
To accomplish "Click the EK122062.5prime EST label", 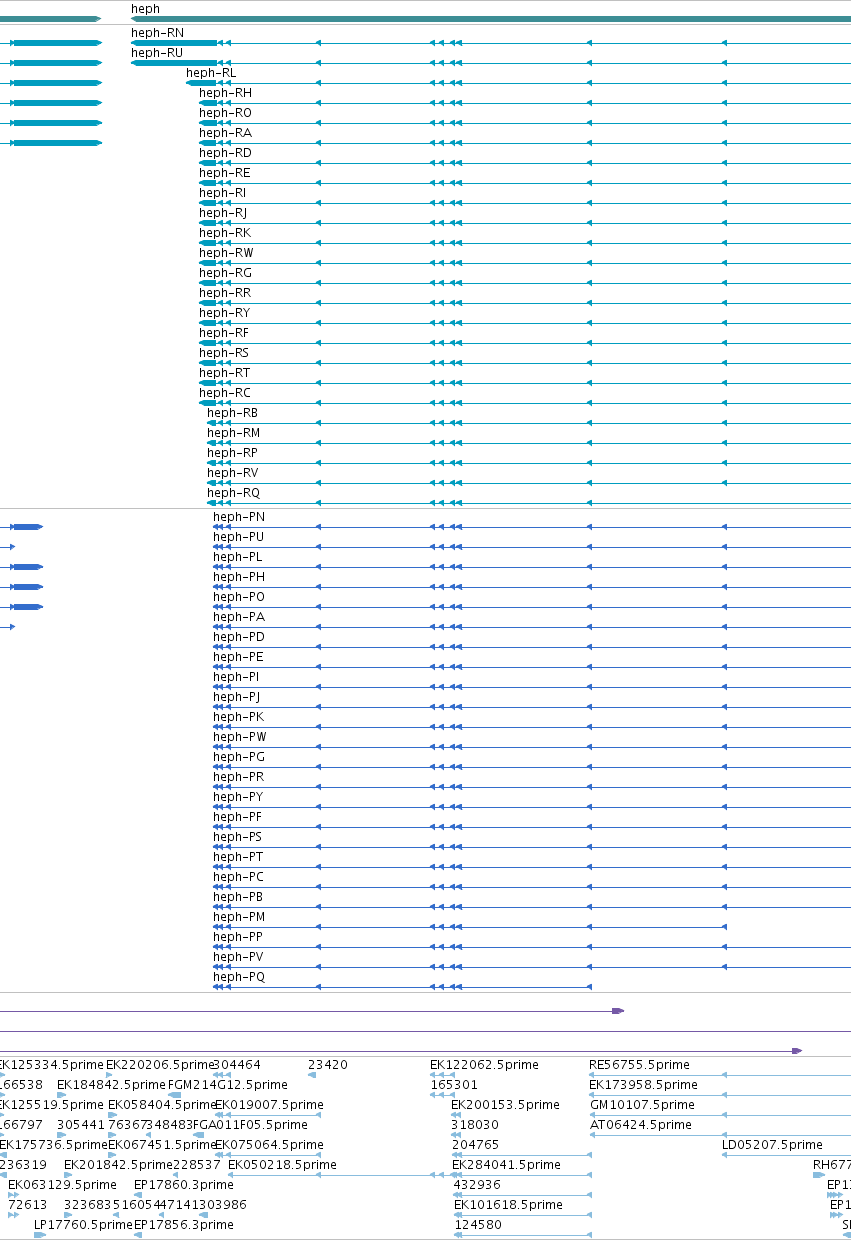I will [484, 1065].
